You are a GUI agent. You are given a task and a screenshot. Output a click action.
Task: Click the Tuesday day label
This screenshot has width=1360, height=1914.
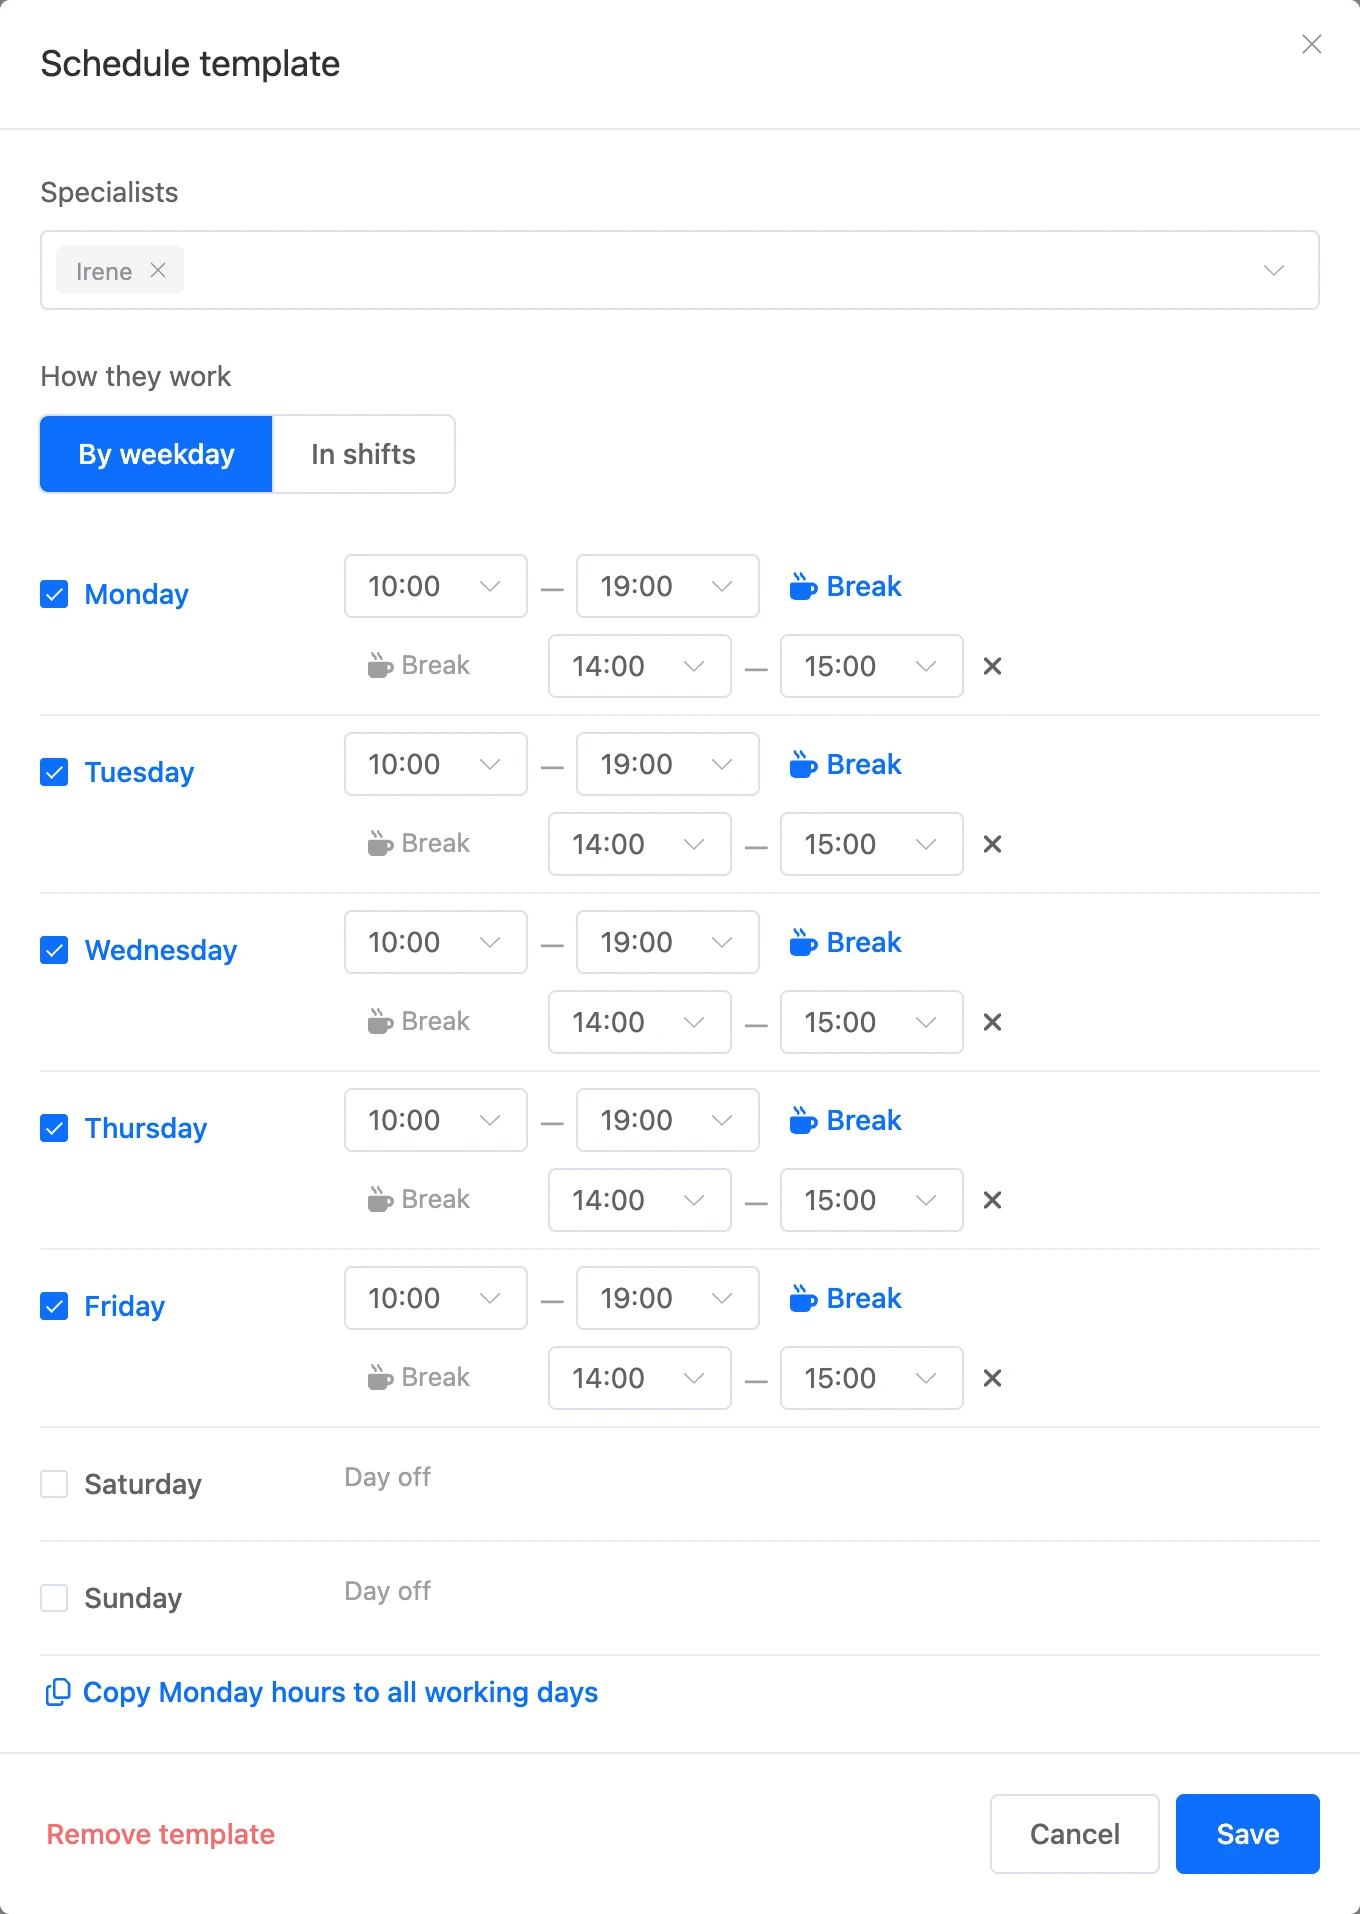coord(139,772)
